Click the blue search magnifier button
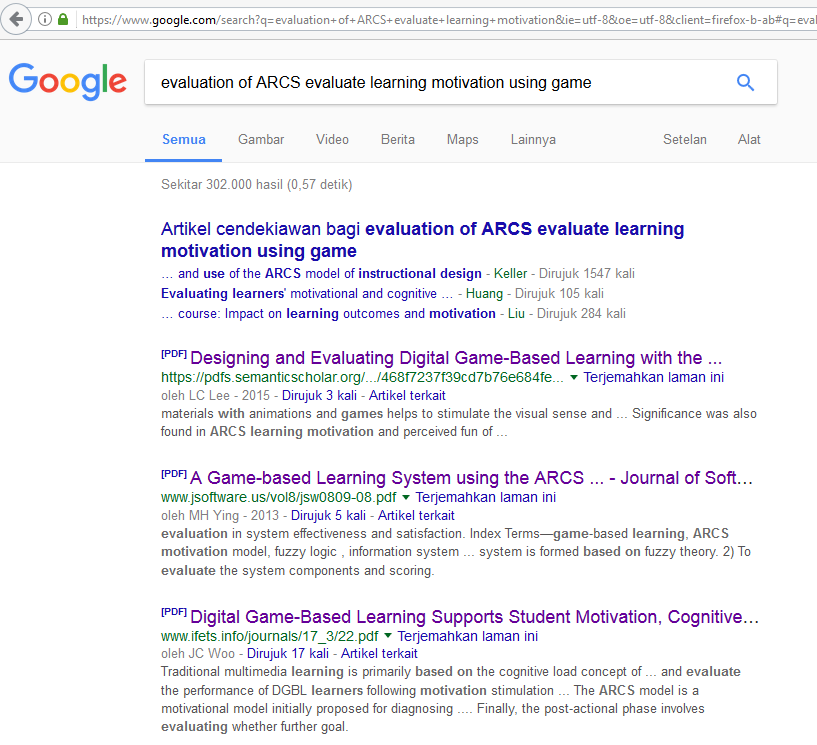The height and width of the screenshot is (745, 817). (x=745, y=82)
